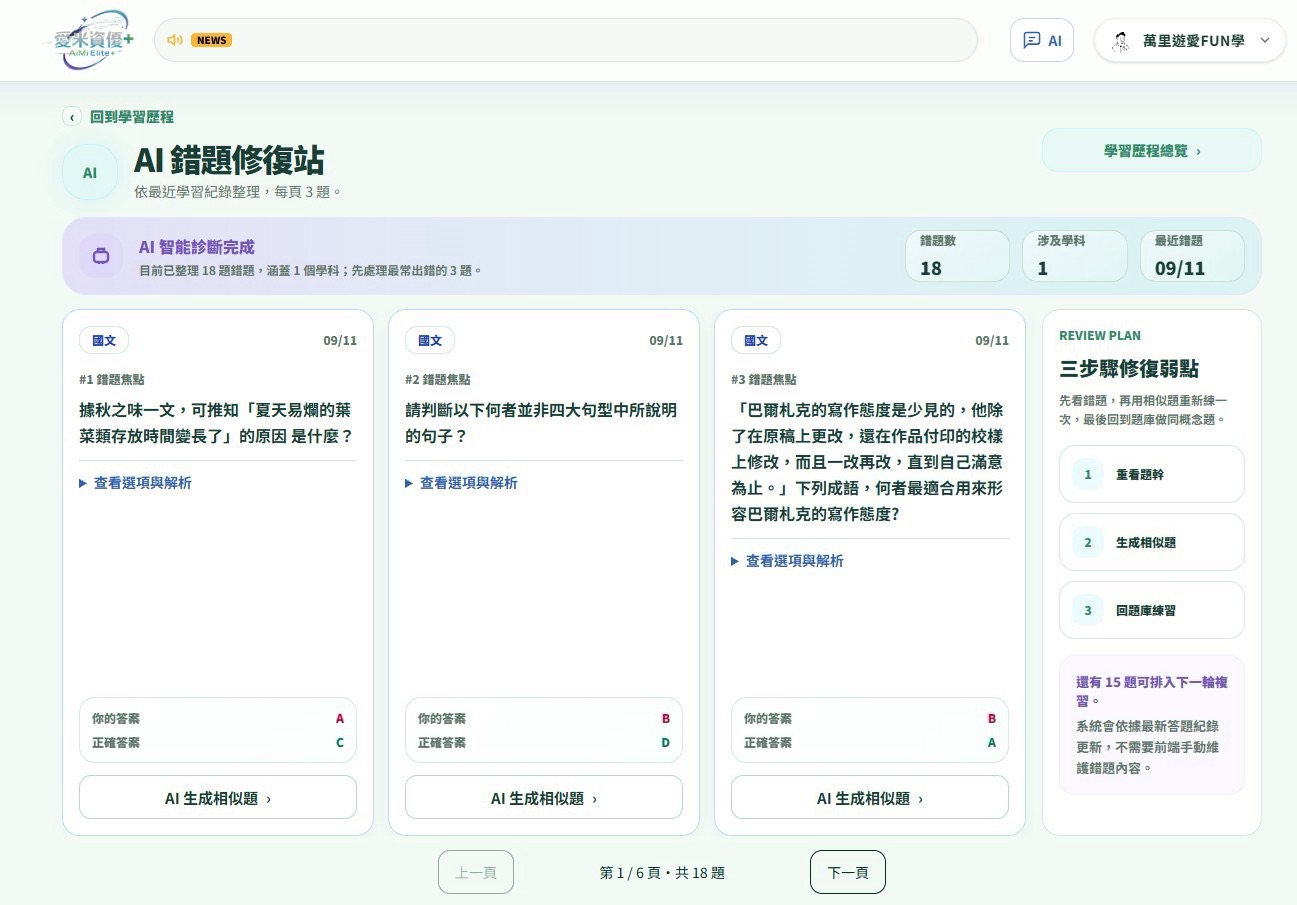Expand 查看選項與解析 for question #1
1297x905 pixels.
135,483
